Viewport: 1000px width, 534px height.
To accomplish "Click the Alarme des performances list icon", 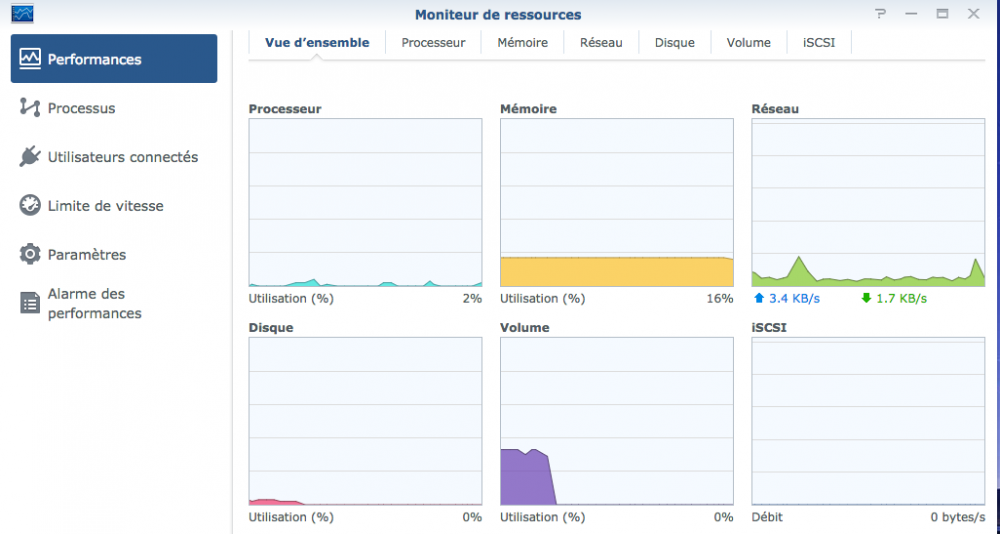I will (30, 304).
